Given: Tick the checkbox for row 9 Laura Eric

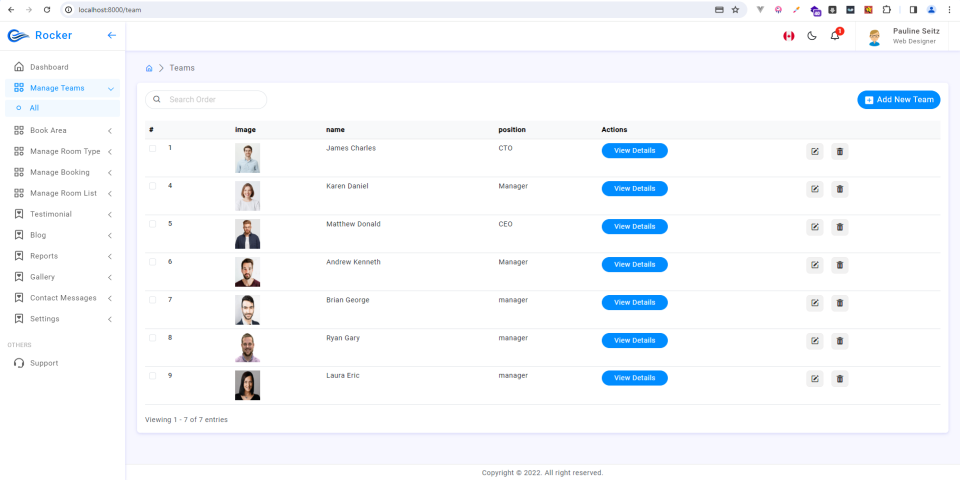Looking at the screenshot, I should tap(152, 376).
